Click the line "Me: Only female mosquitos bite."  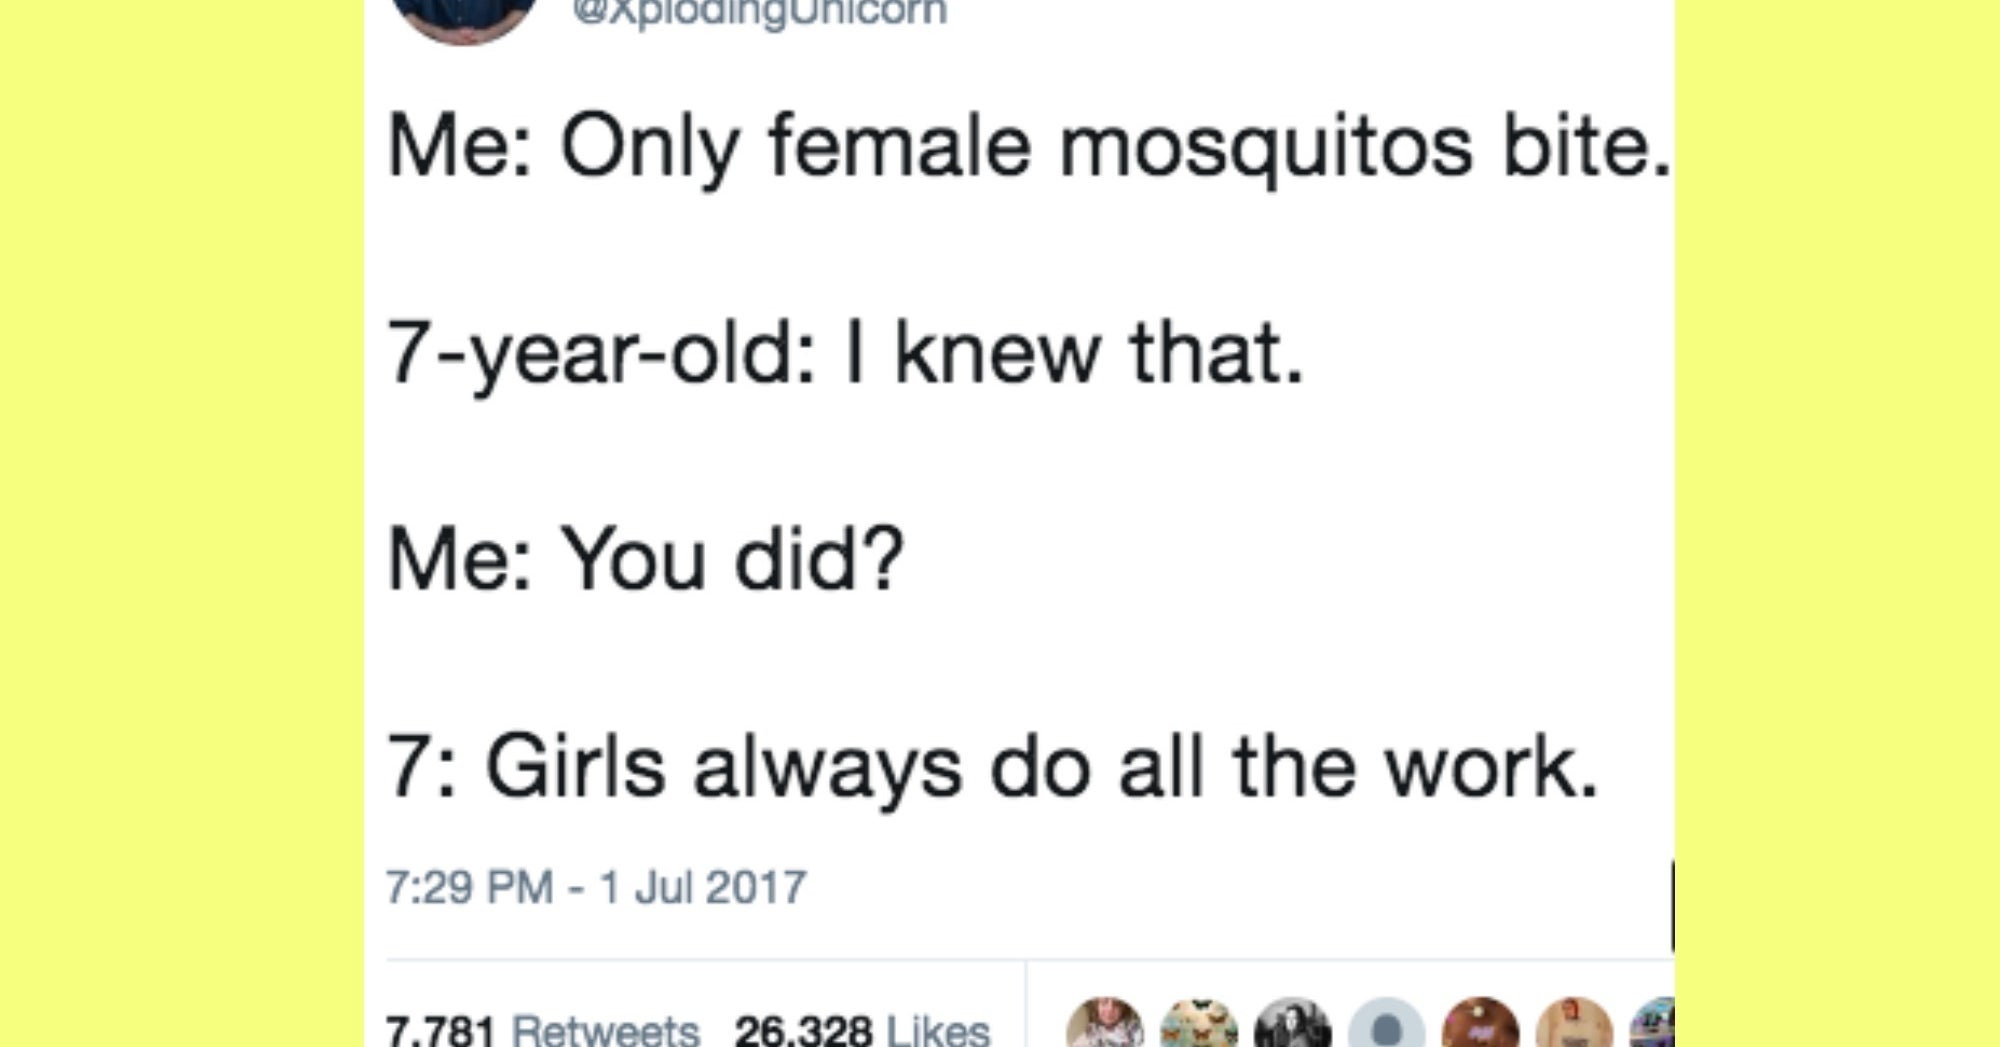(1028, 148)
